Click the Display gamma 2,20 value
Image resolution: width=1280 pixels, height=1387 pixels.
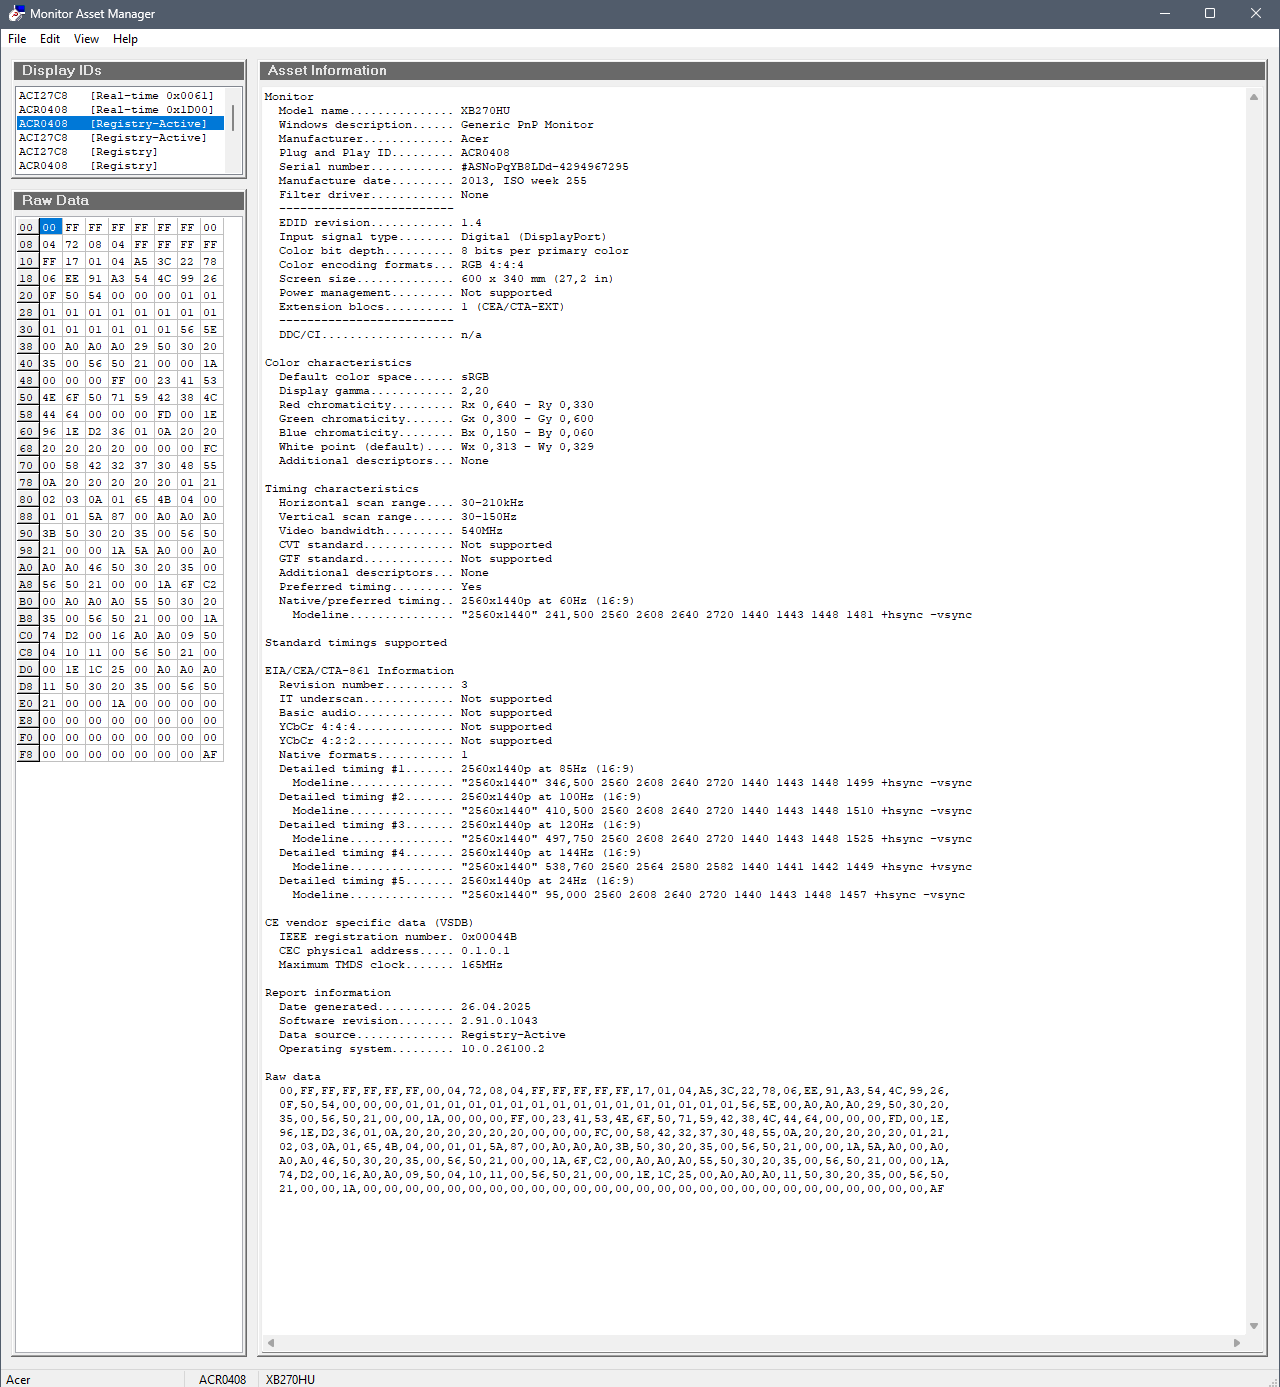[x=475, y=391]
